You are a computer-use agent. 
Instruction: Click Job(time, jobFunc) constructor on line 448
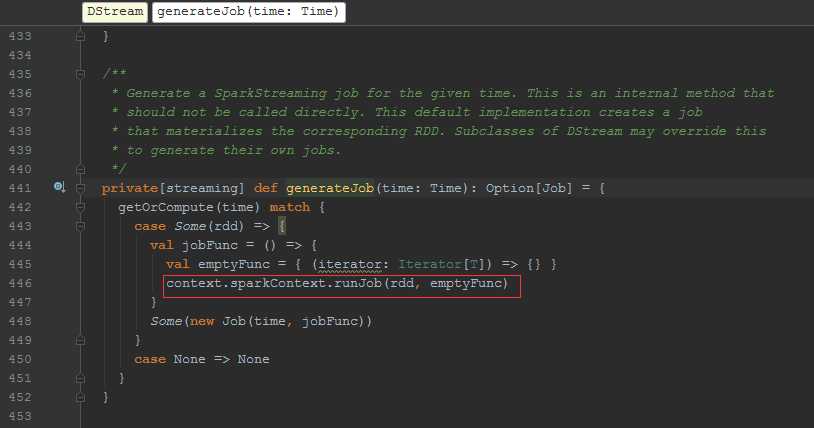[293, 321]
